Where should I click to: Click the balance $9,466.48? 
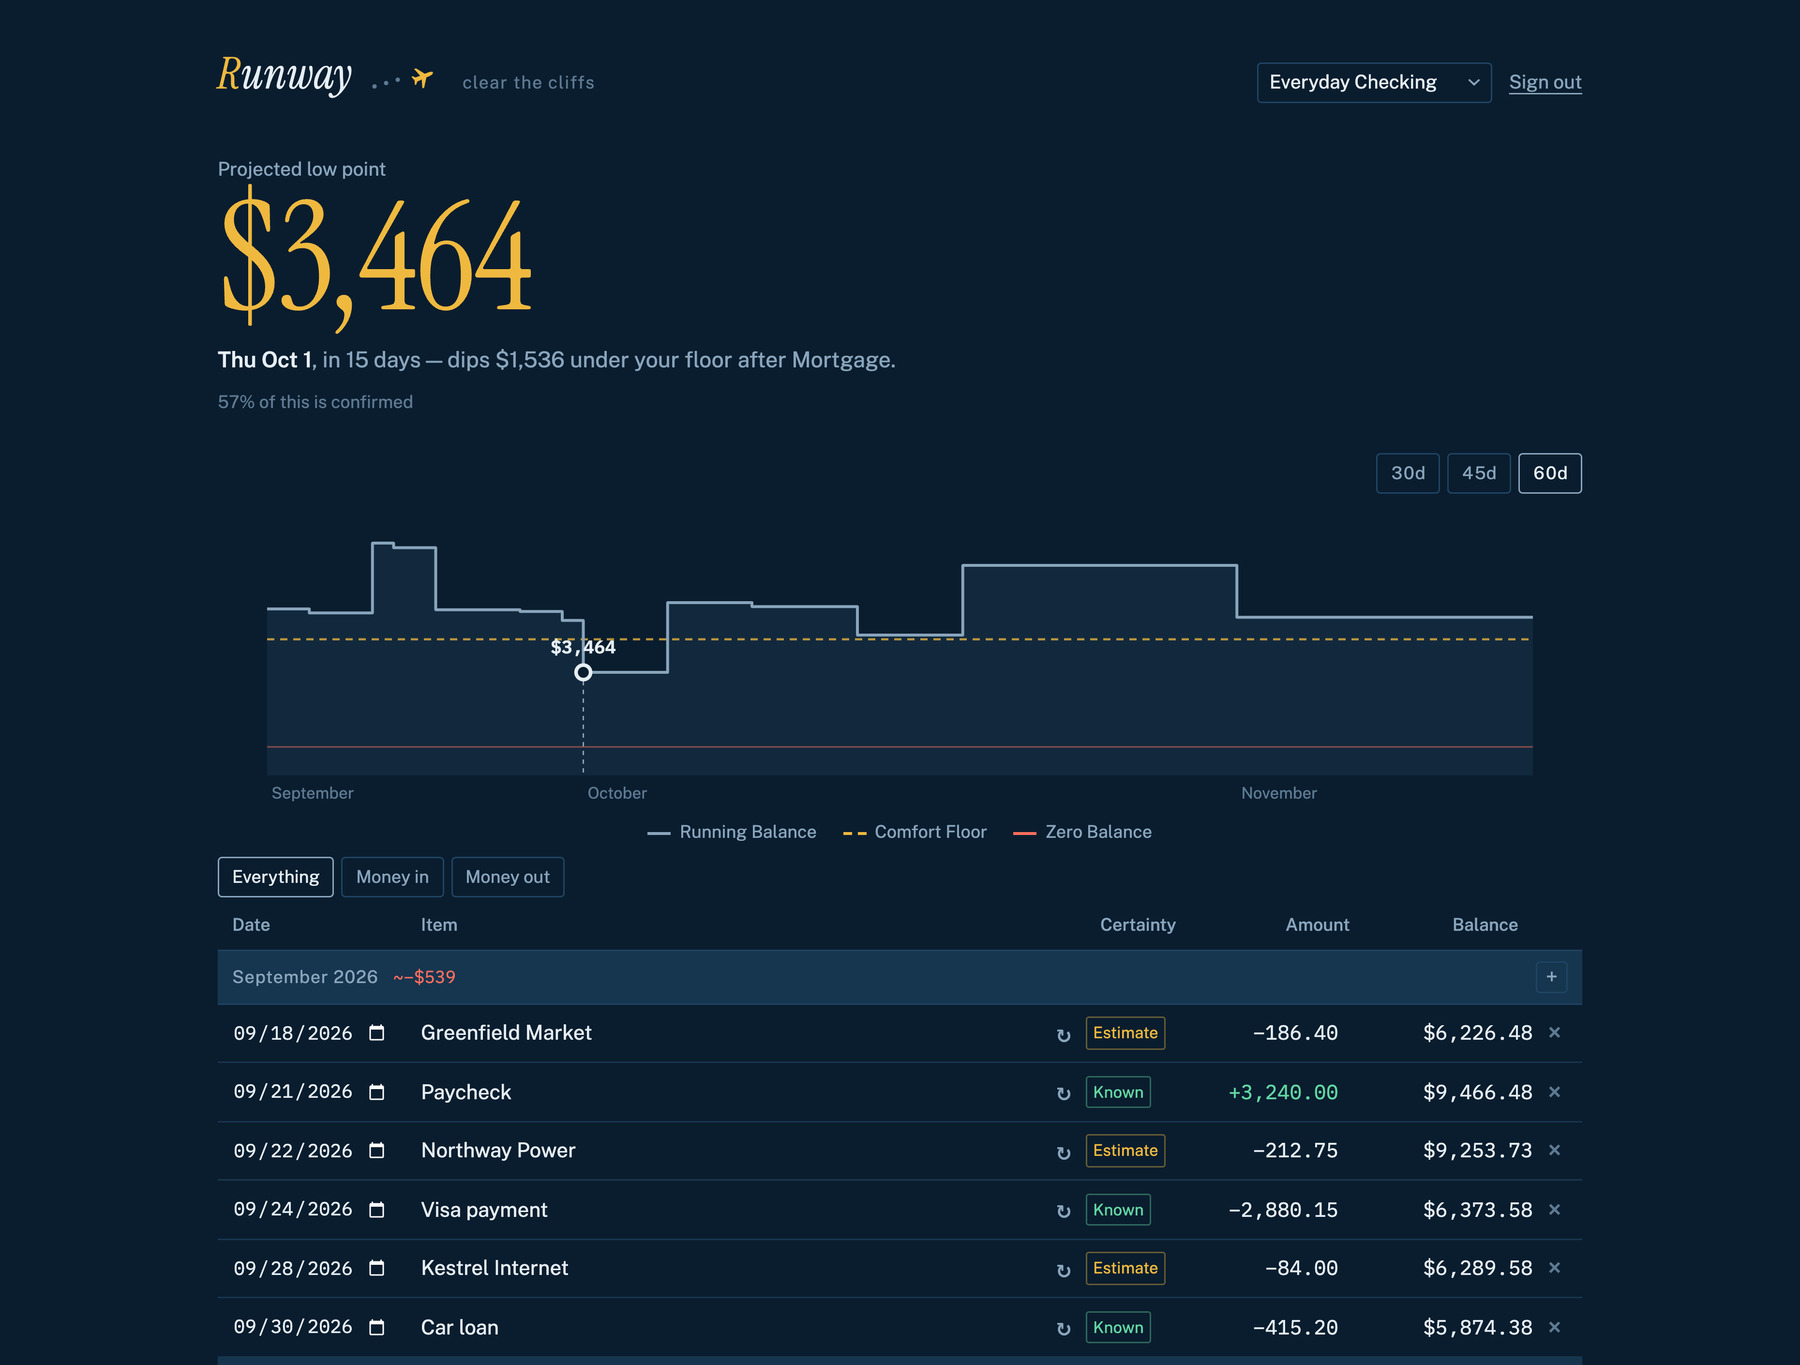(x=1477, y=1092)
